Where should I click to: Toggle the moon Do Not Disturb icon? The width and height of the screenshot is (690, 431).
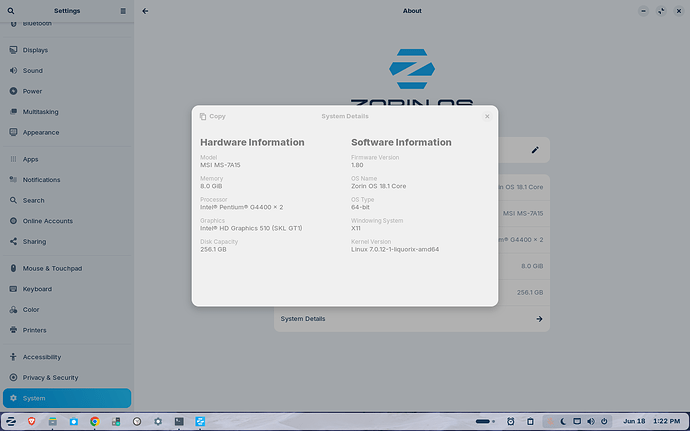[563, 422]
